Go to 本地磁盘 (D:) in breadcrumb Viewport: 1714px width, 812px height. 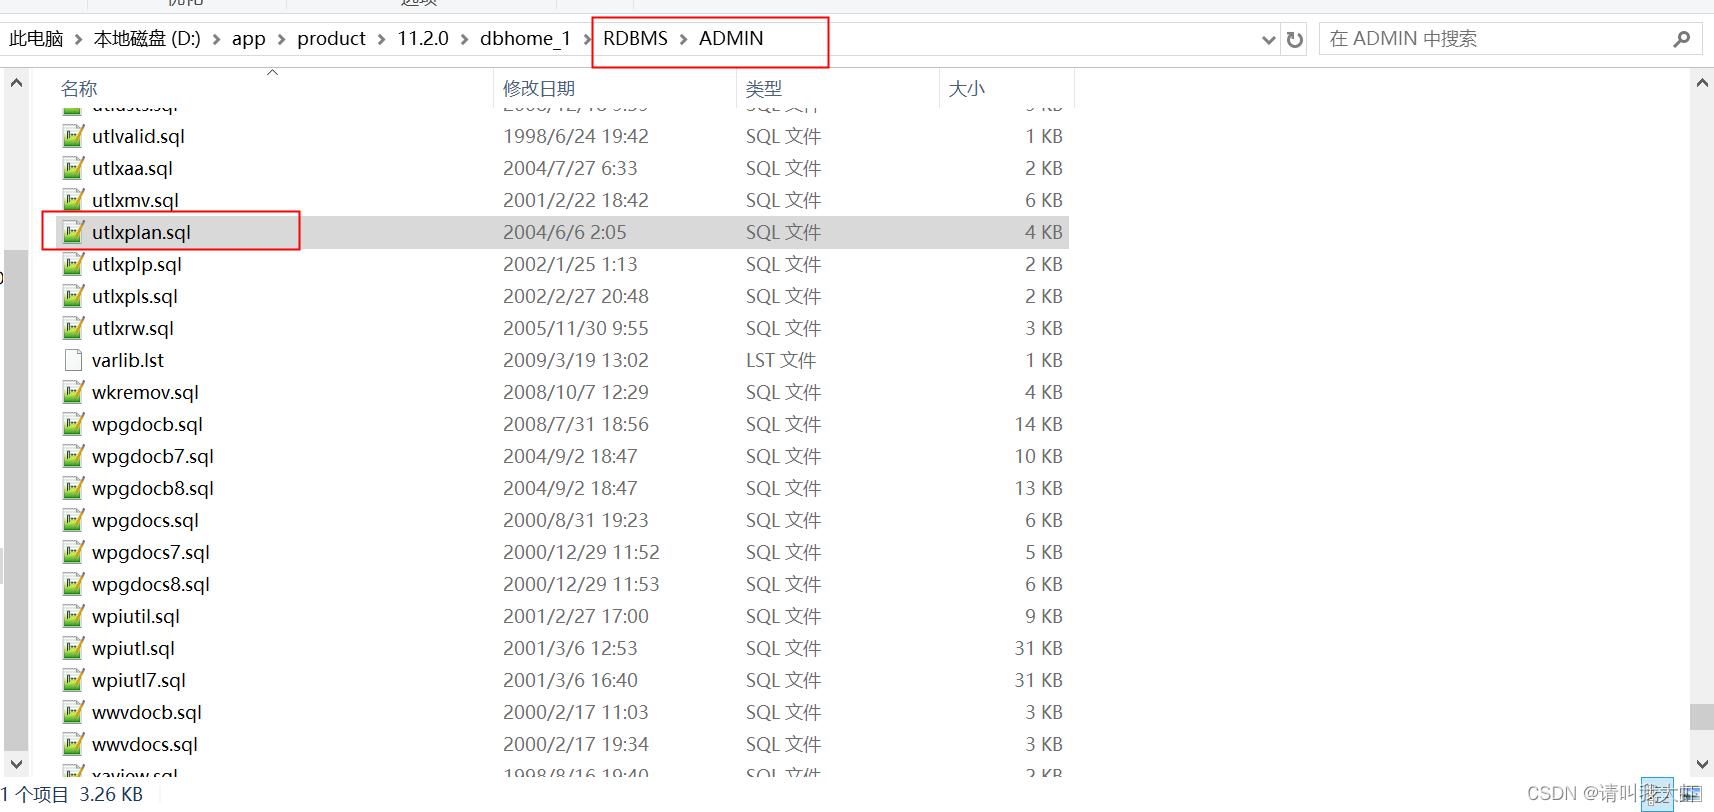pyautogui.click(x=147, y=39)
